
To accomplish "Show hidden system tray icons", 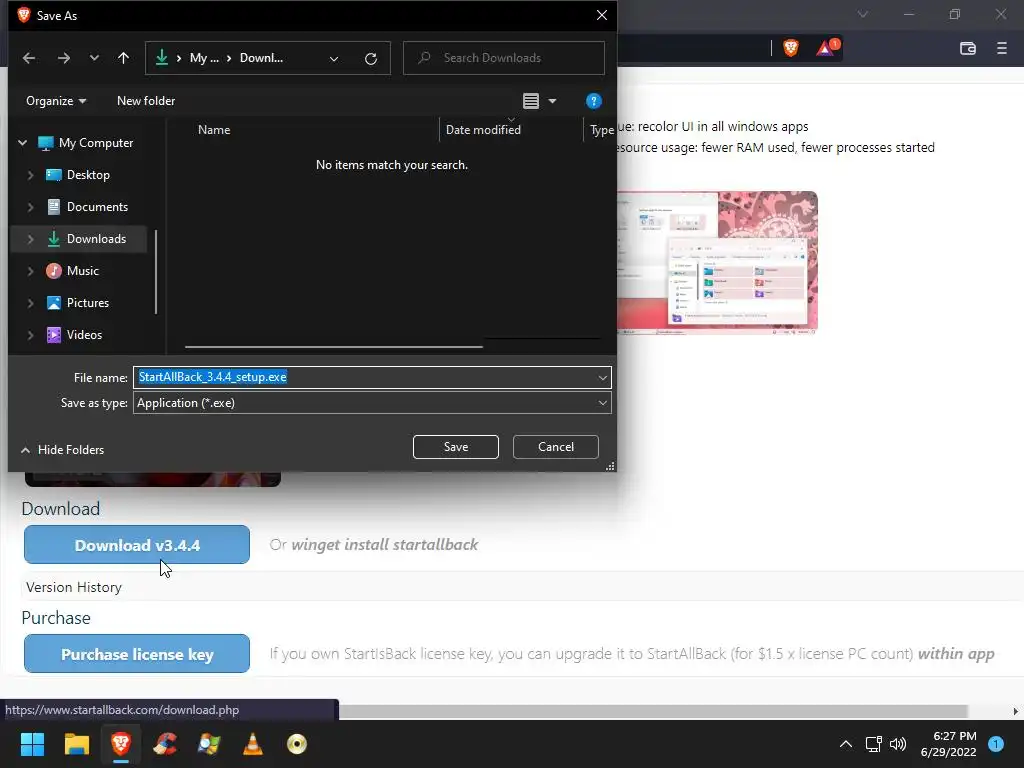I will pyautogui.click(x=846, y=744).
